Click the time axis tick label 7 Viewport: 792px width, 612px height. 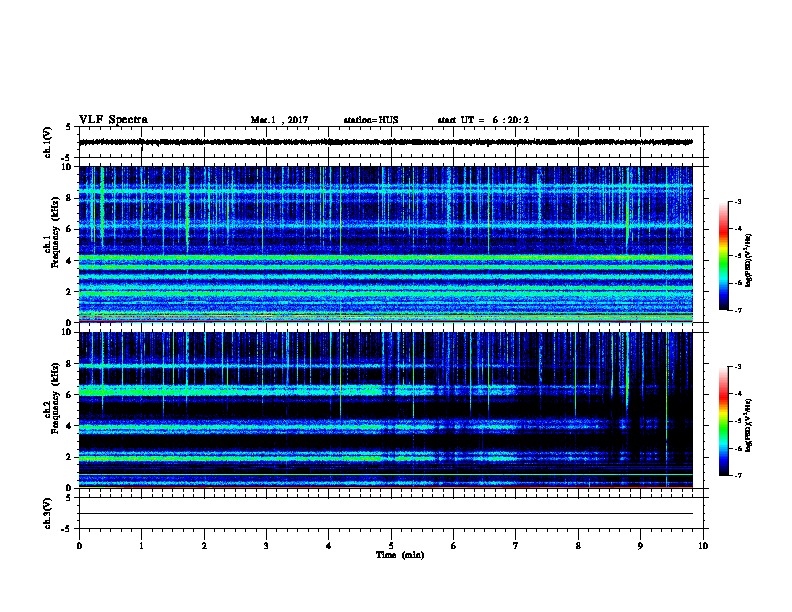pyautogui.click(x=516, y=546)
